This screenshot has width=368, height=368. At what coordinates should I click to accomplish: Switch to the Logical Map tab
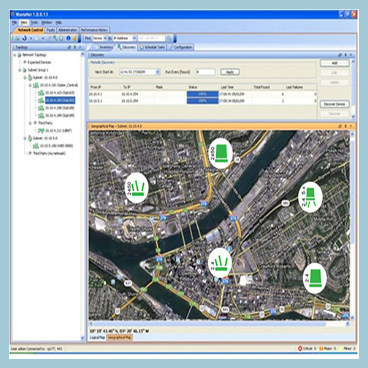[x=97, y=338]
